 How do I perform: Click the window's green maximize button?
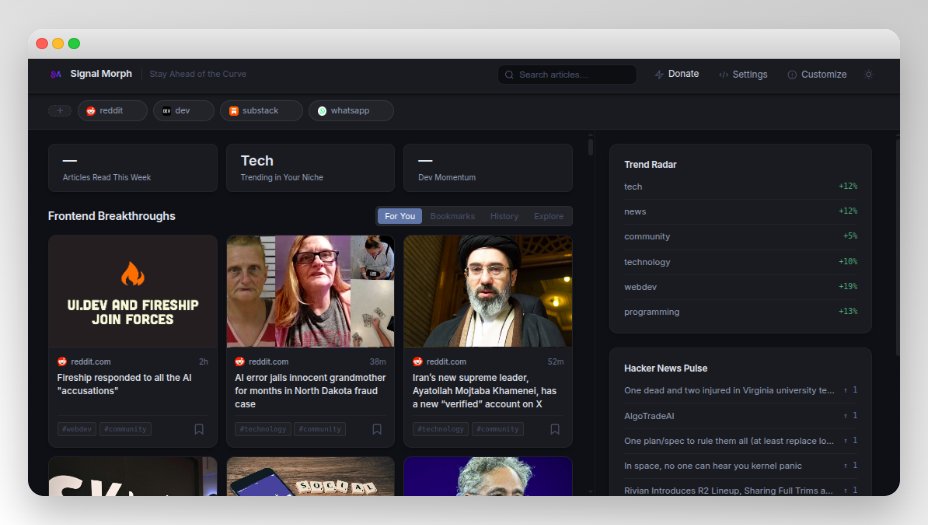74,43
